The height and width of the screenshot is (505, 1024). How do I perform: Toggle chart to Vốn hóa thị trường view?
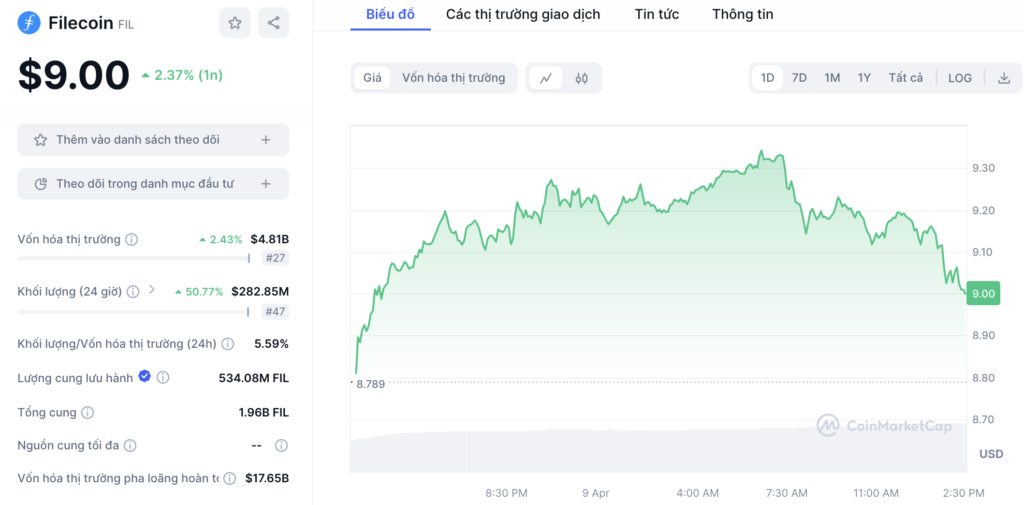point(453,78)
